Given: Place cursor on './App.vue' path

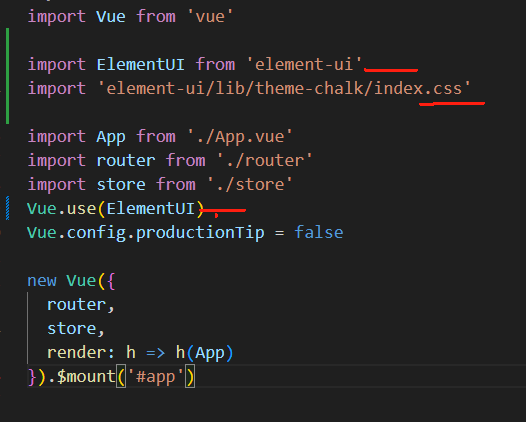Looking at the screenshot, I should point(240,137).
